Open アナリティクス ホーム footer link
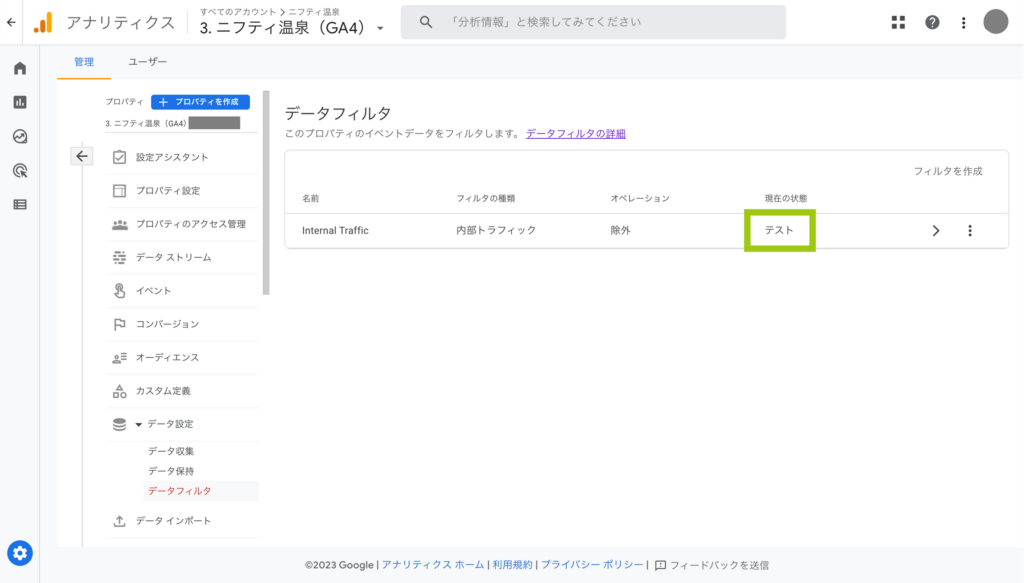The width and height of the screenshot is (1024, 583). (x=433, y=565)
